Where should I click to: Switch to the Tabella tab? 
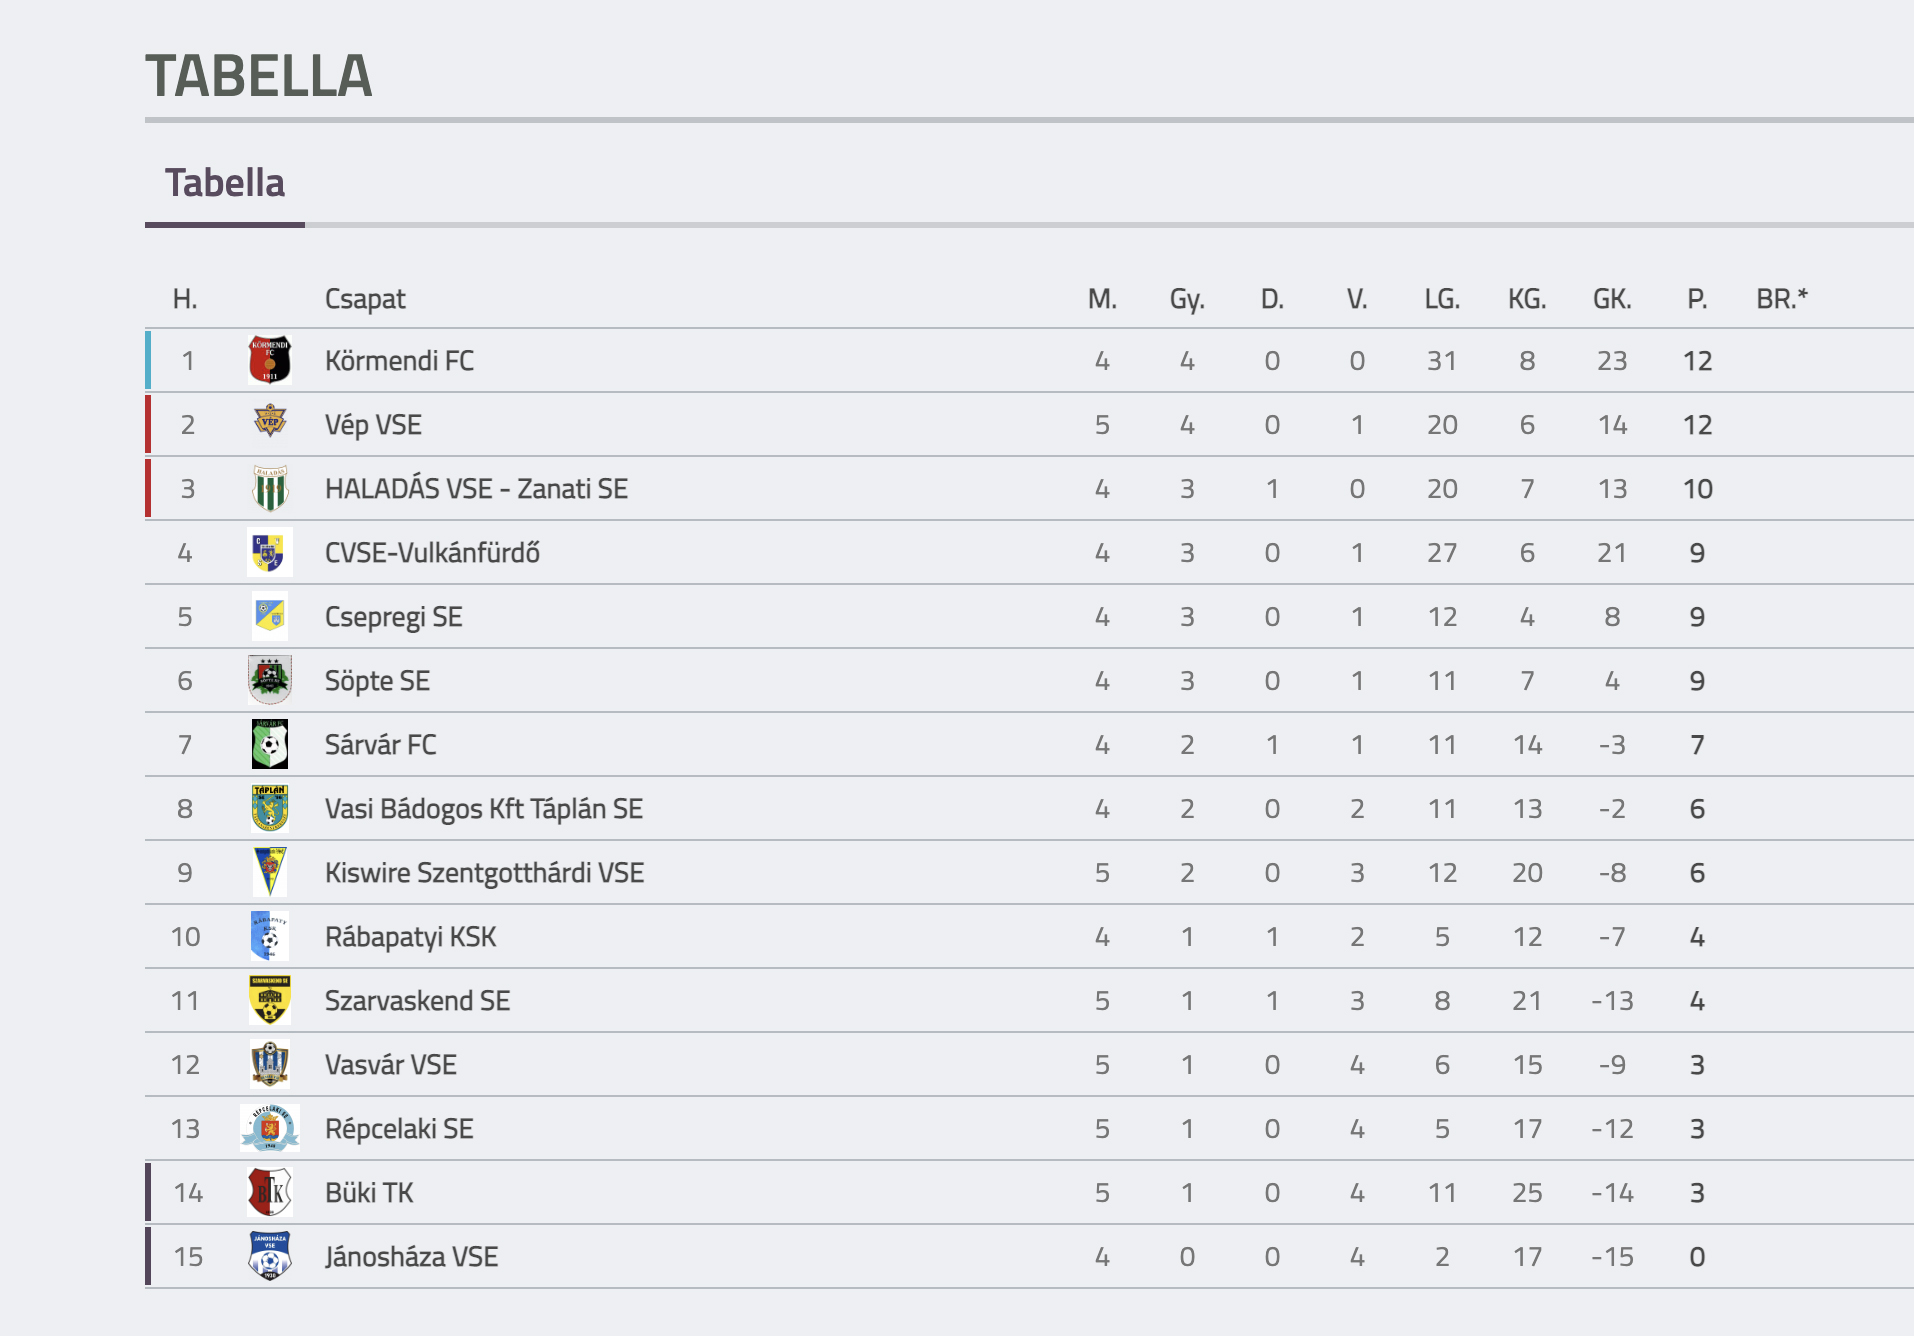[x=225, y=183]
